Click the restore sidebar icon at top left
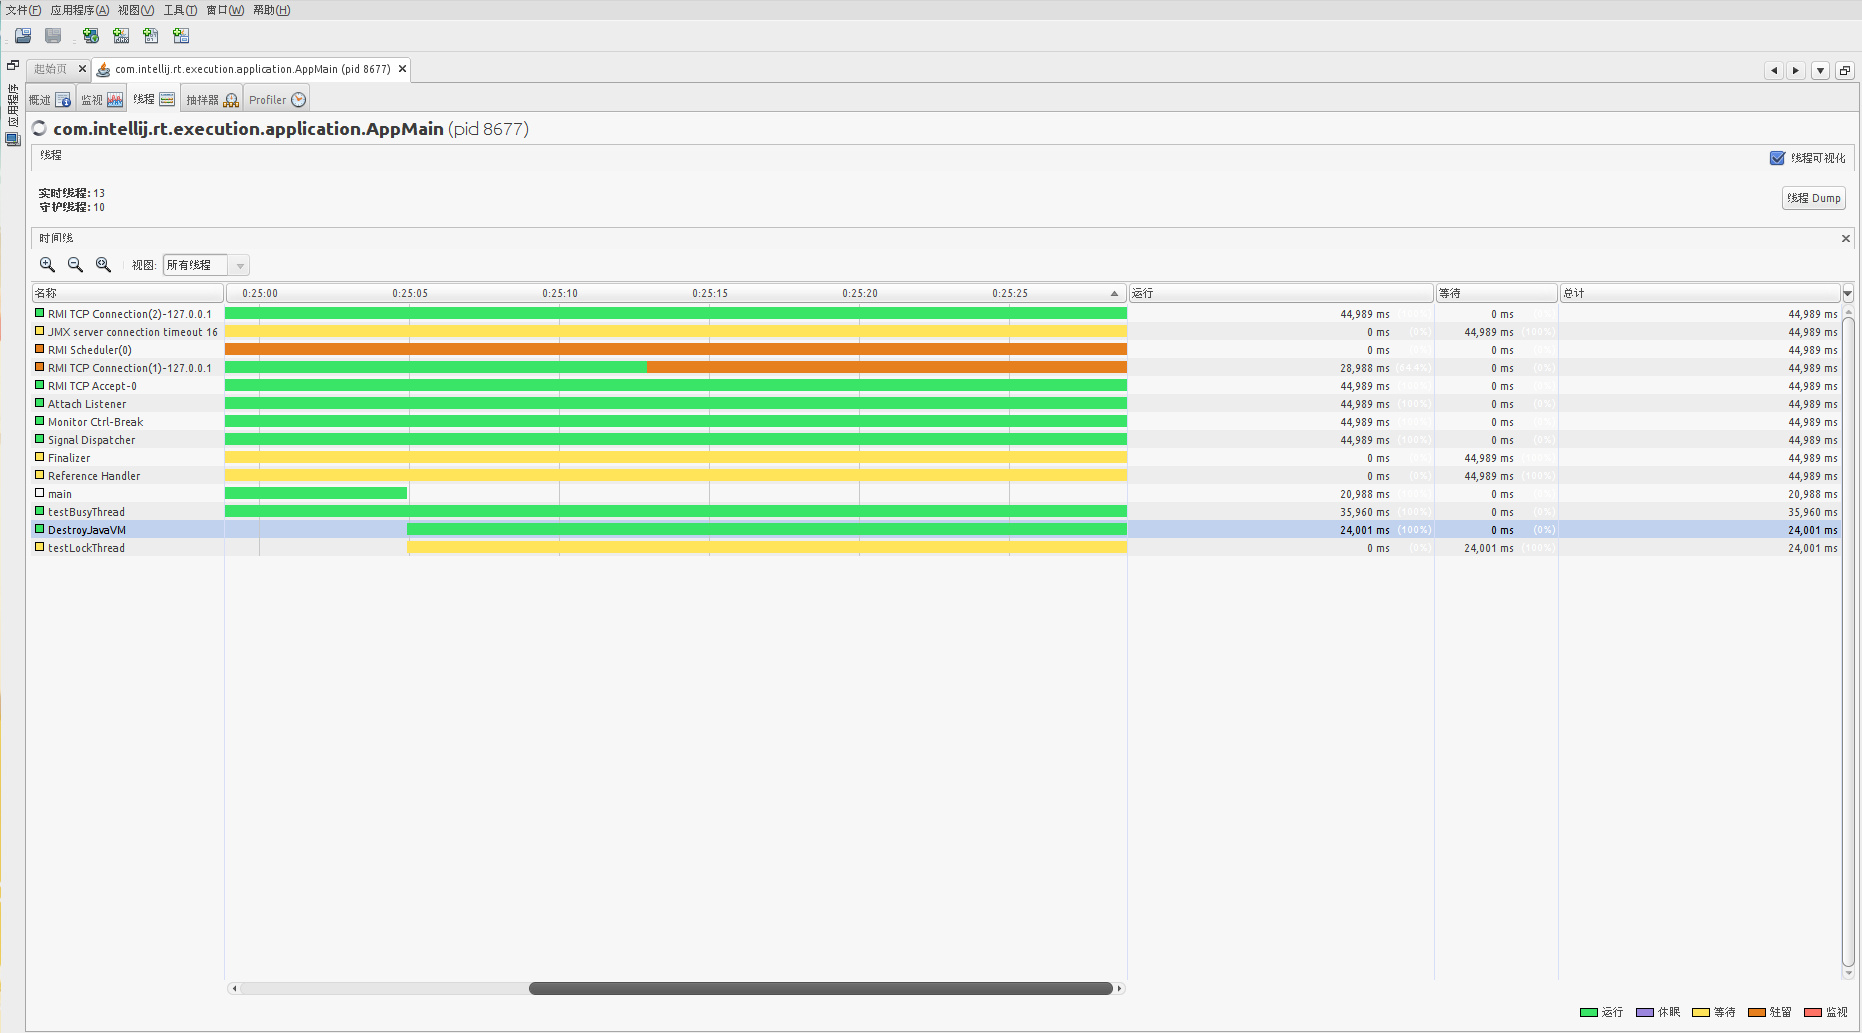Image resolution: width=1862 pixels, height=1033 pixels. 13,65
